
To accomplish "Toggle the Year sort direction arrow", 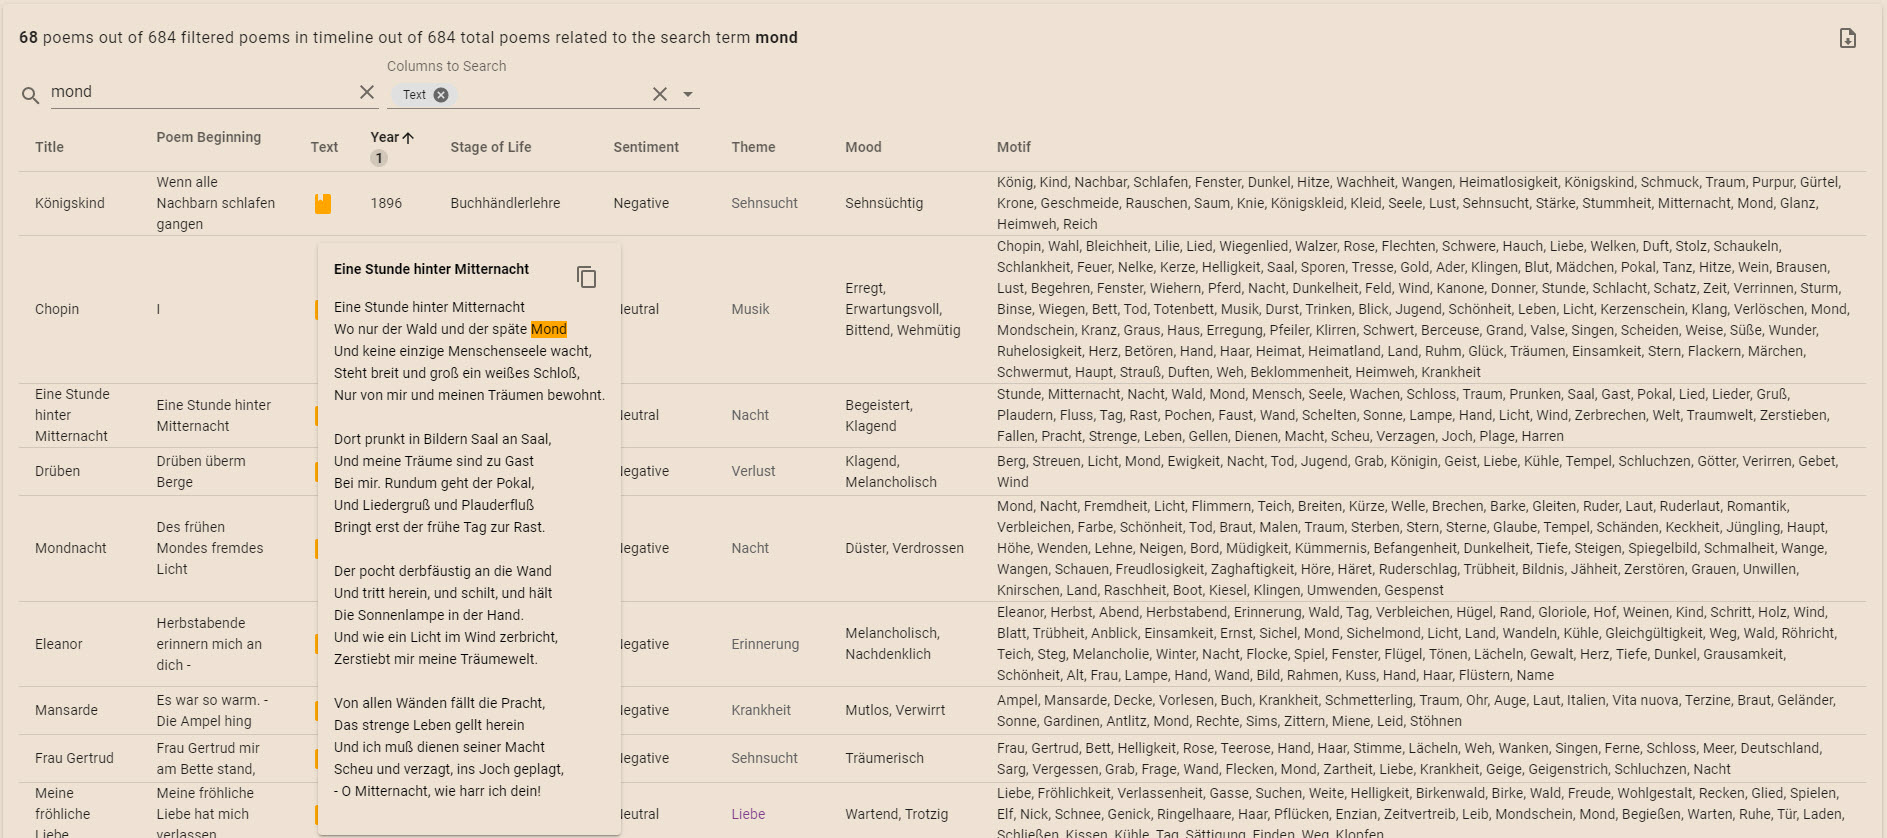I will (408, 137).
